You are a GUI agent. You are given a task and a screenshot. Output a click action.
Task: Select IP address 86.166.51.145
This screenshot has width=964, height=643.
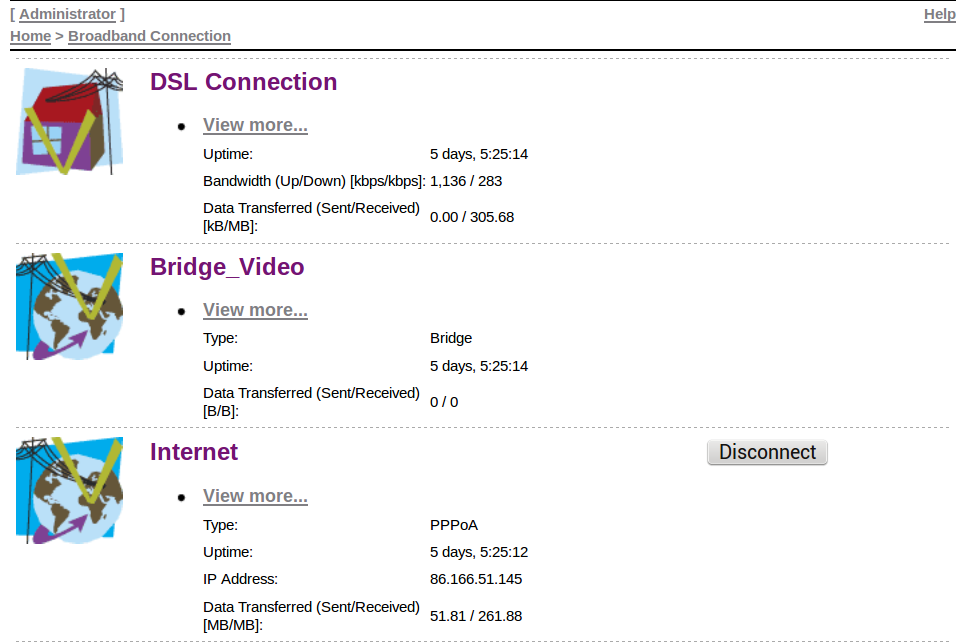(x=476, y=579)
